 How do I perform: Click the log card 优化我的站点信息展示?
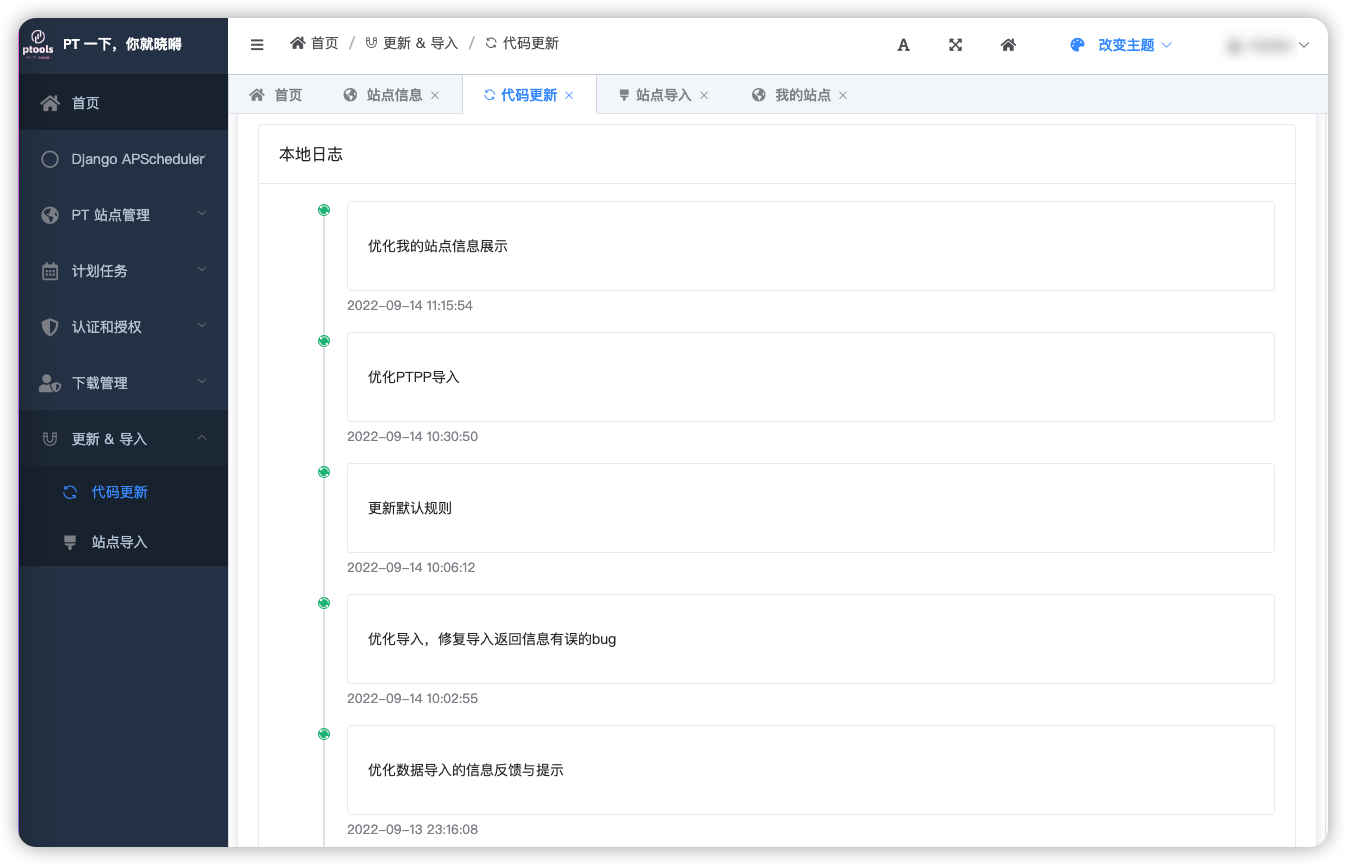pos(810,246)
